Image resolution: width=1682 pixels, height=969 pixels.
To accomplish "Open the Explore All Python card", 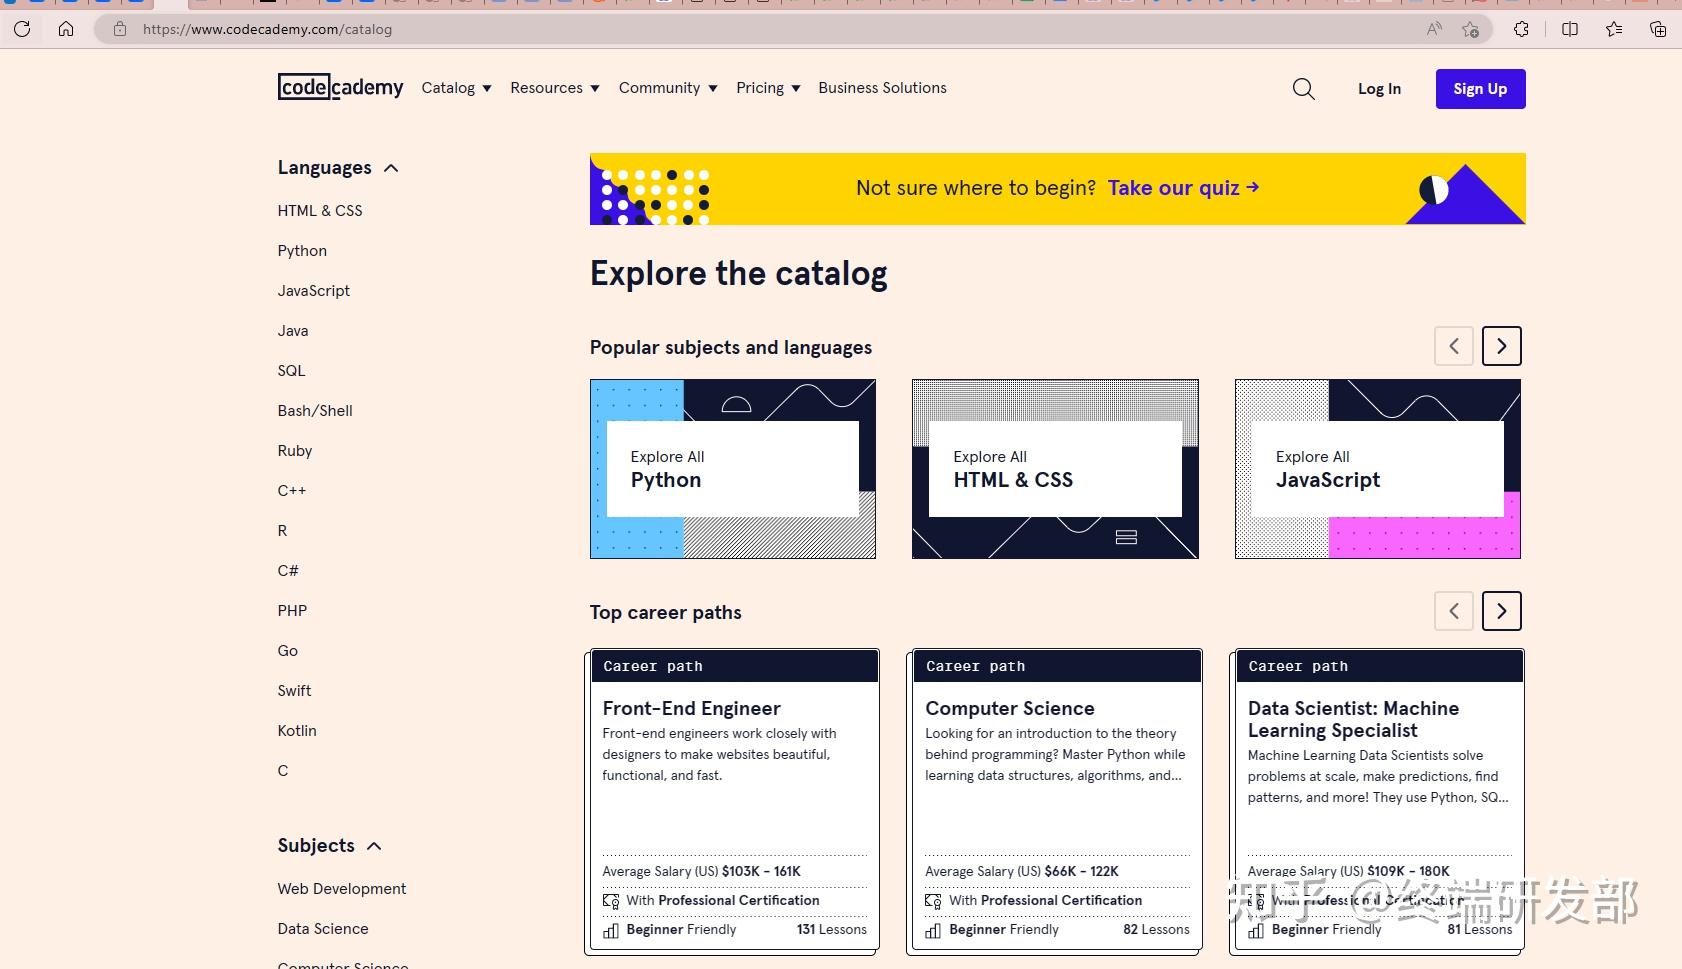I will coord(733,469).
